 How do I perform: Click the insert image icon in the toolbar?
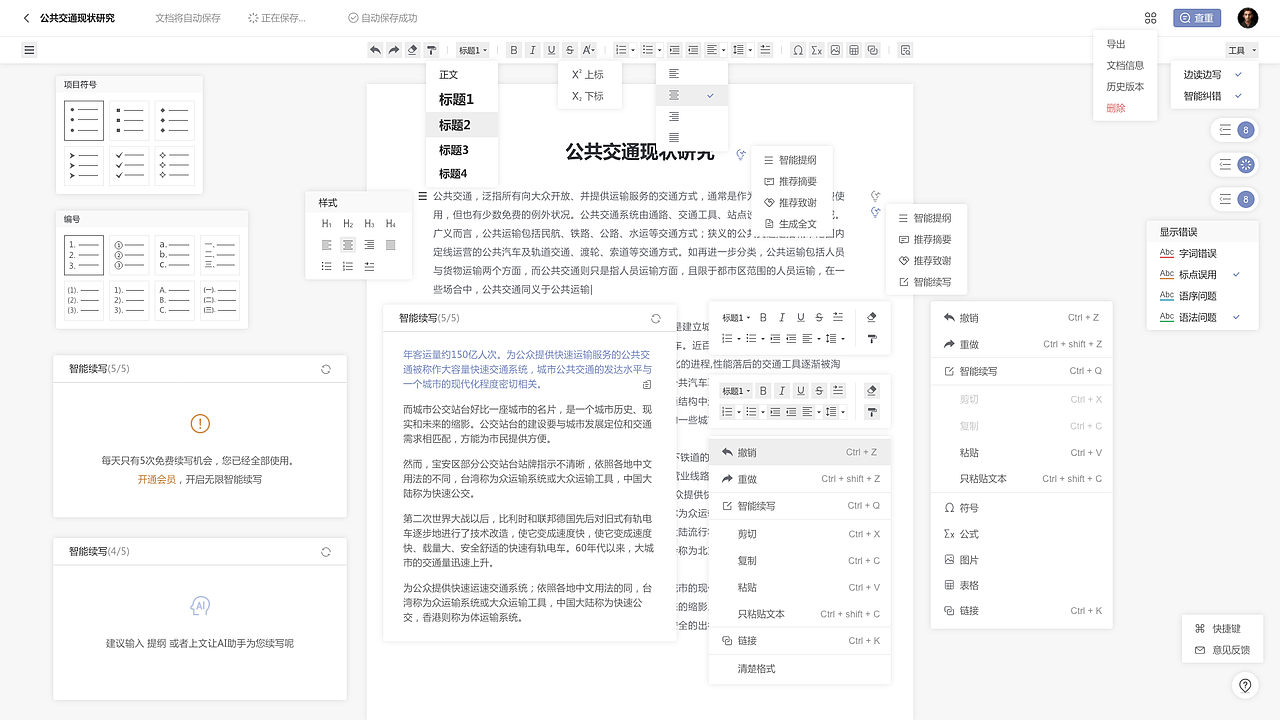point(834,49)
